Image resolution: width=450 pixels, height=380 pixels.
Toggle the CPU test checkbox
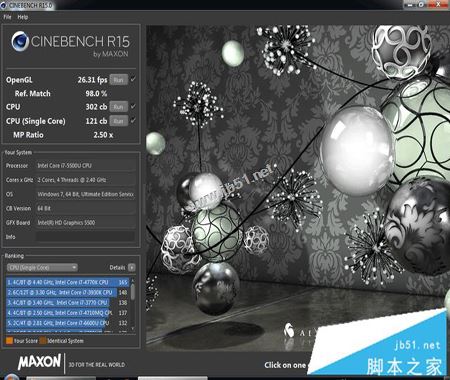click(133, 107)
